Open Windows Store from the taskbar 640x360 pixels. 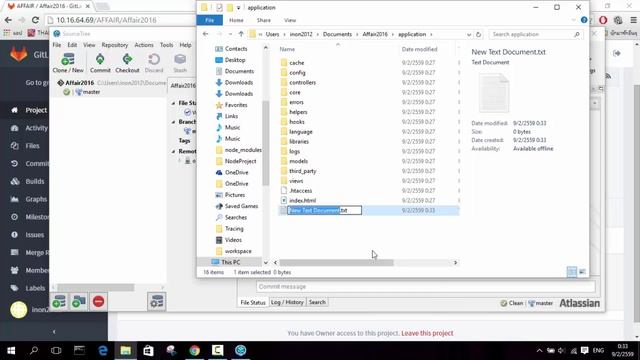pos(148,351)
